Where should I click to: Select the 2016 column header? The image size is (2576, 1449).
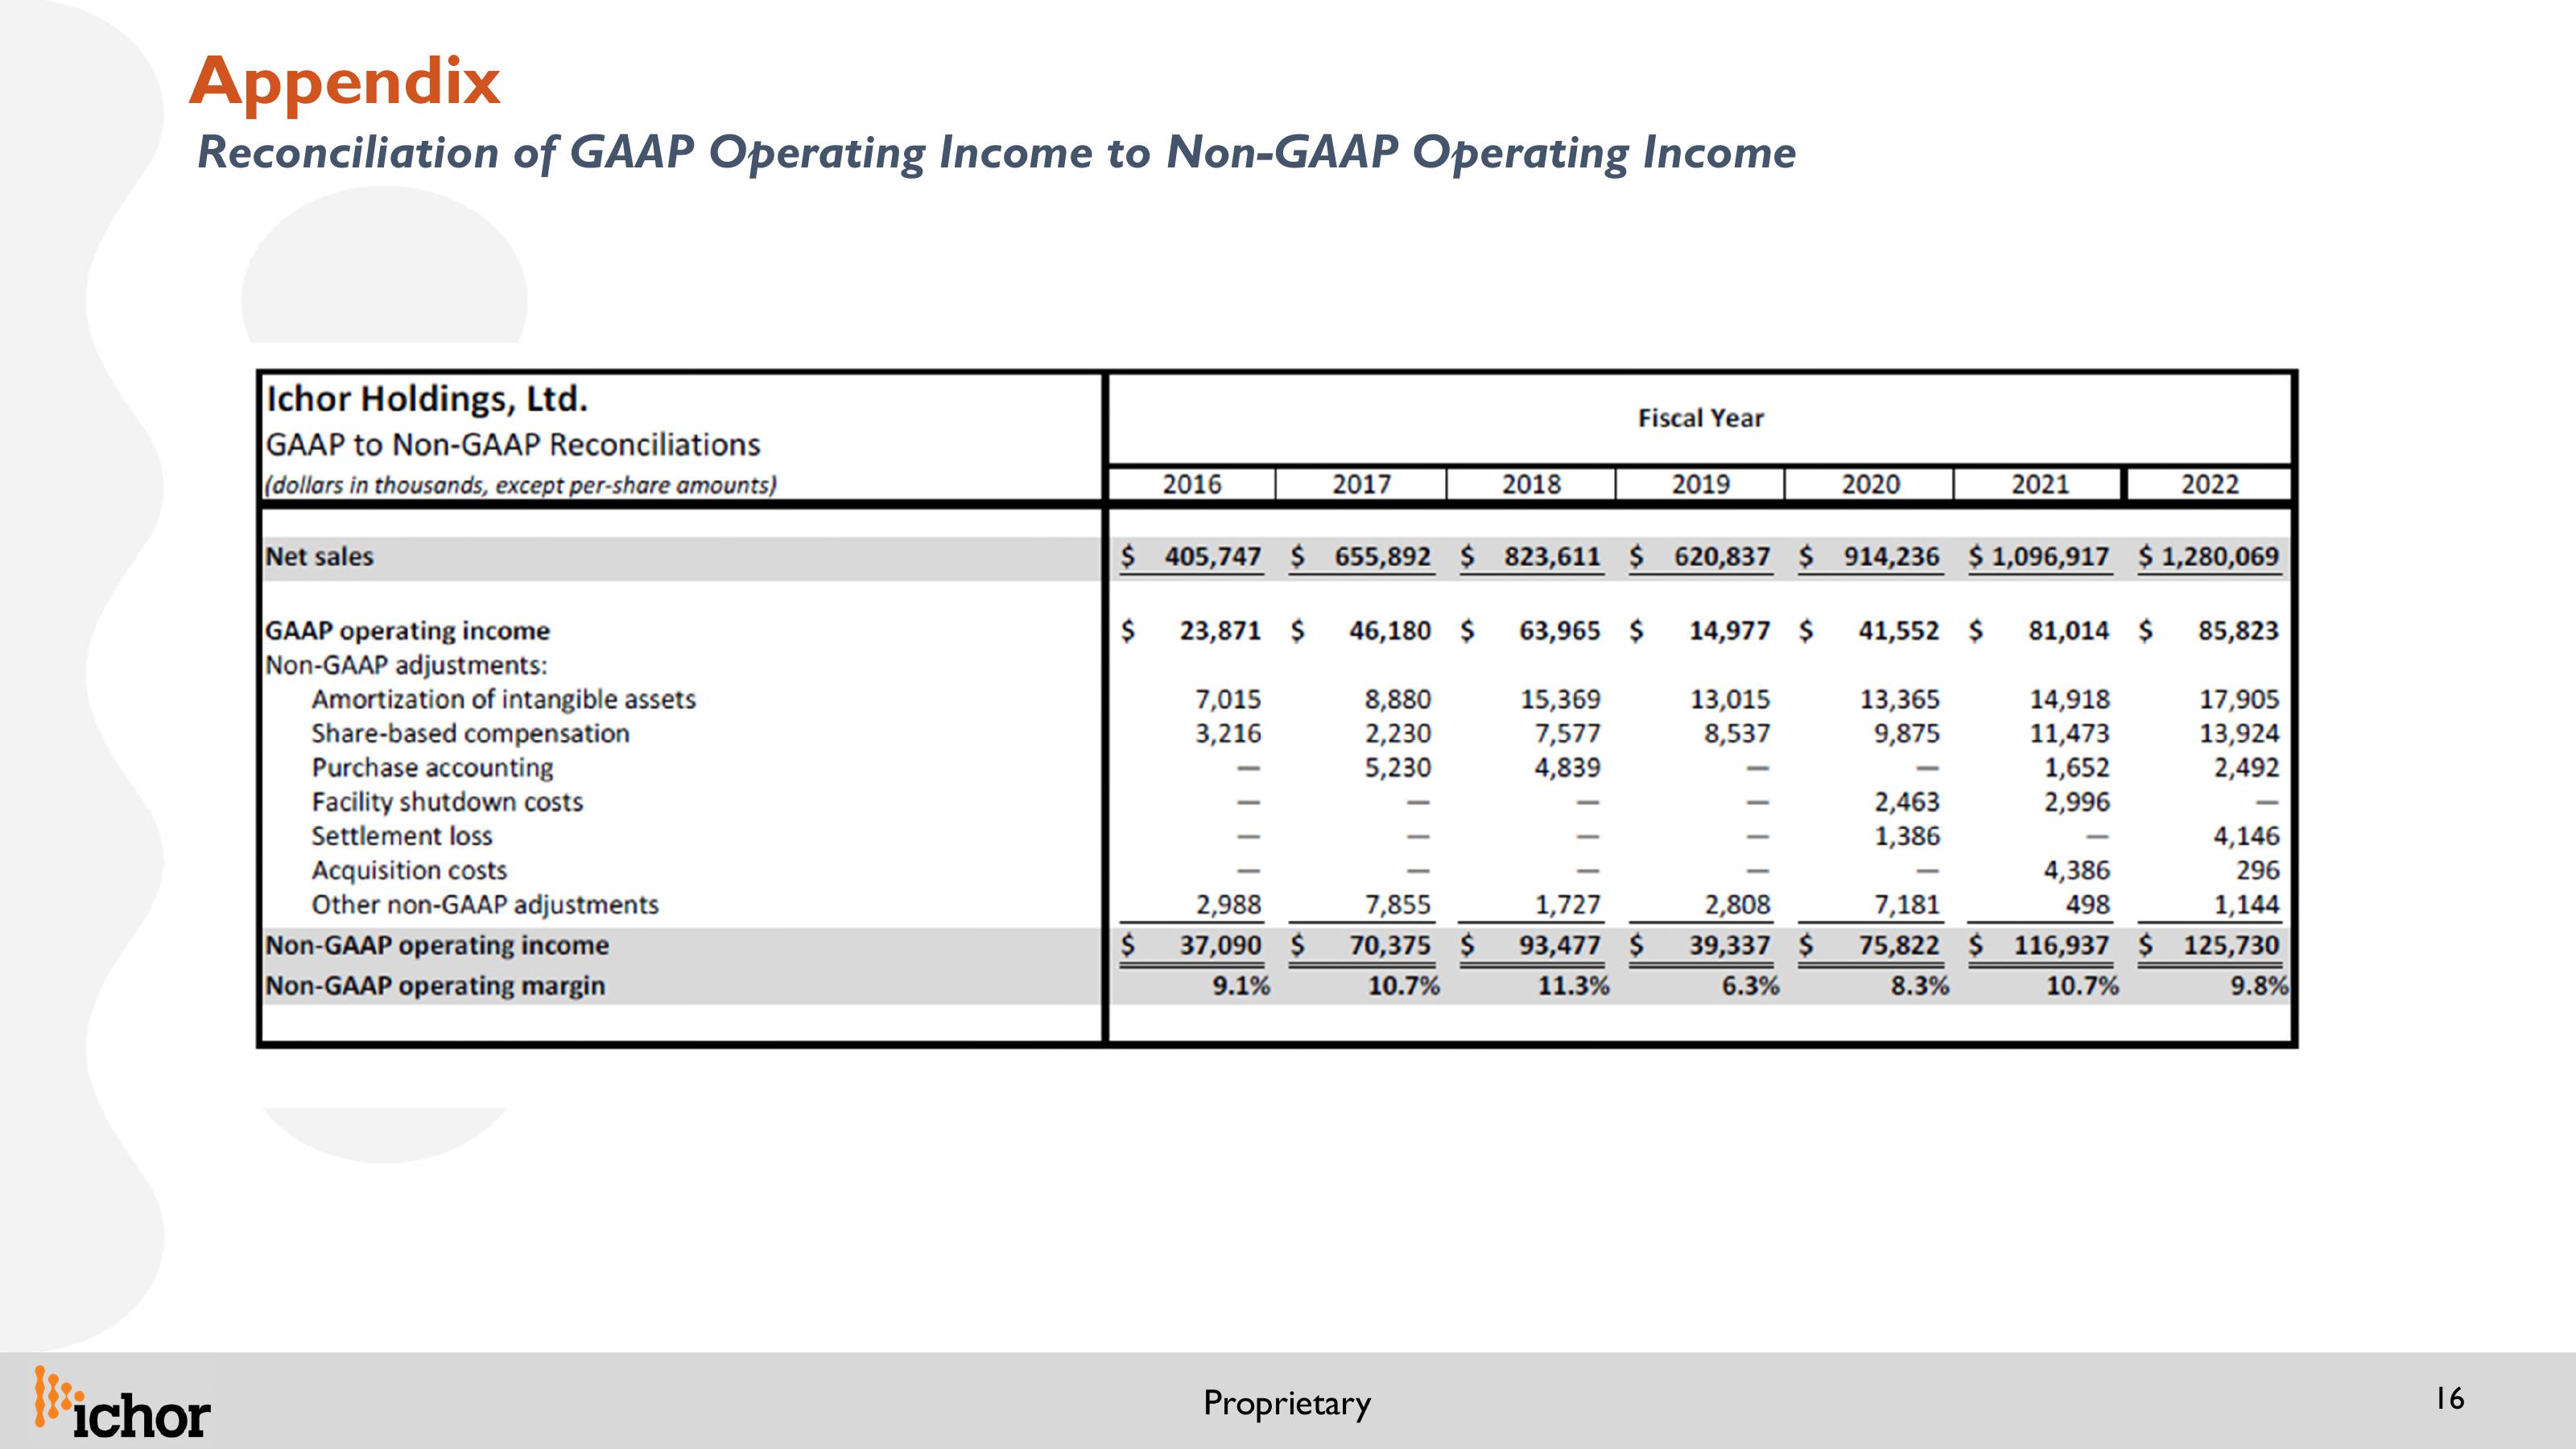point(1191,484)
